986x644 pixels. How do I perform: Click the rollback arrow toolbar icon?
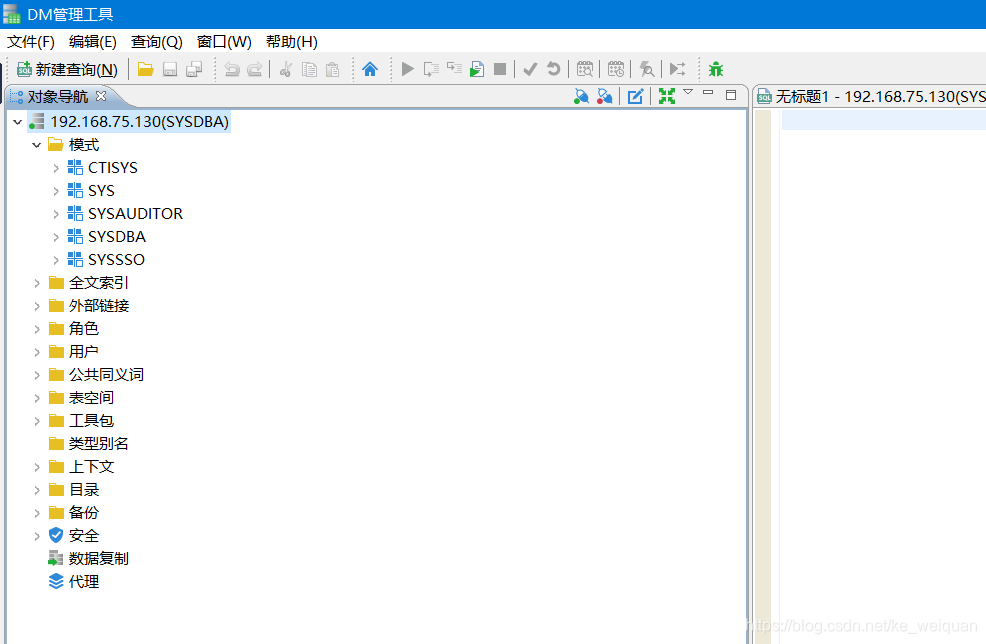[553, 69]
